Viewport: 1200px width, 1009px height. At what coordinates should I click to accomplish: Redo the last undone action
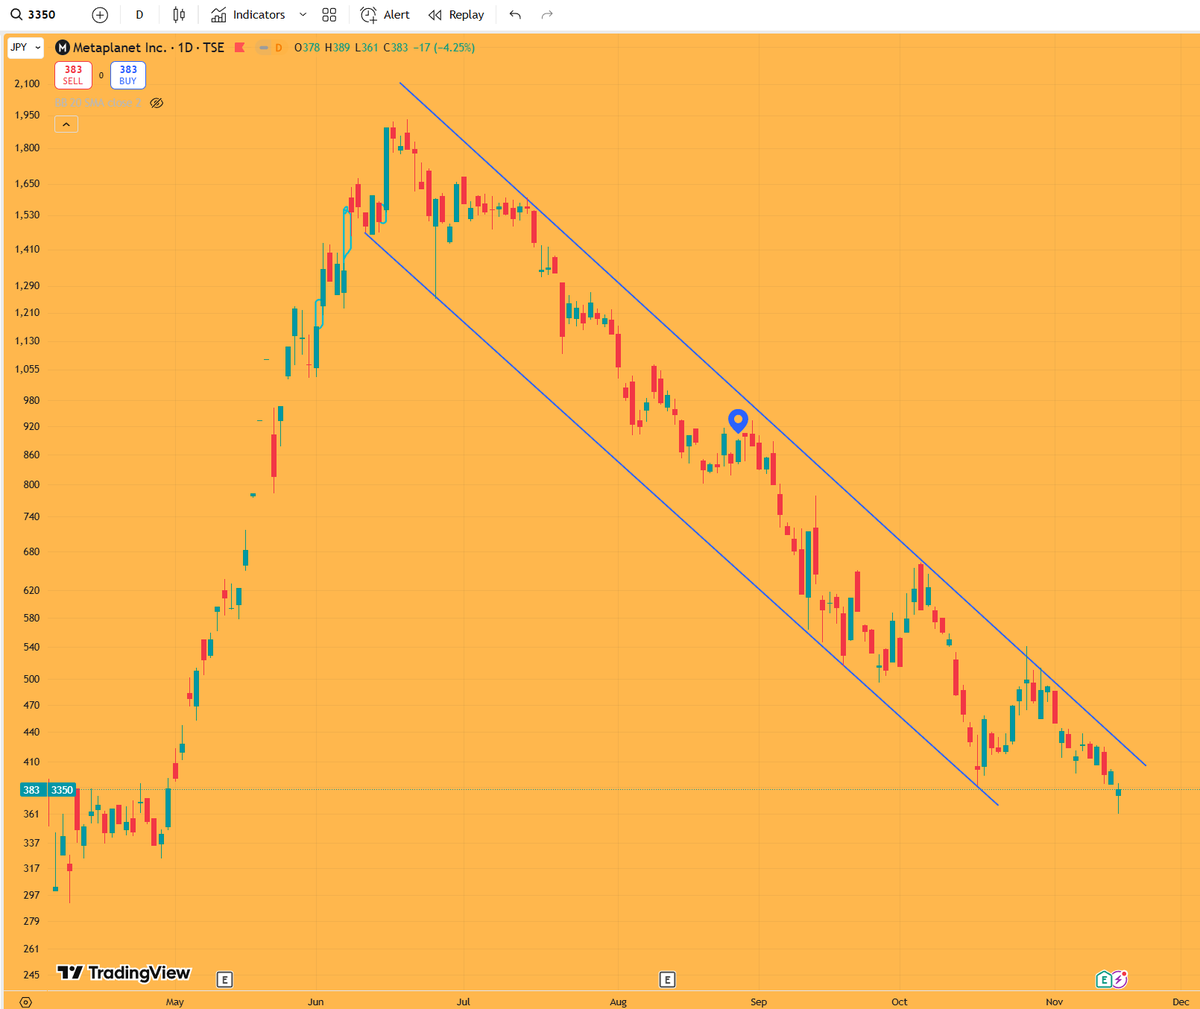547,15
